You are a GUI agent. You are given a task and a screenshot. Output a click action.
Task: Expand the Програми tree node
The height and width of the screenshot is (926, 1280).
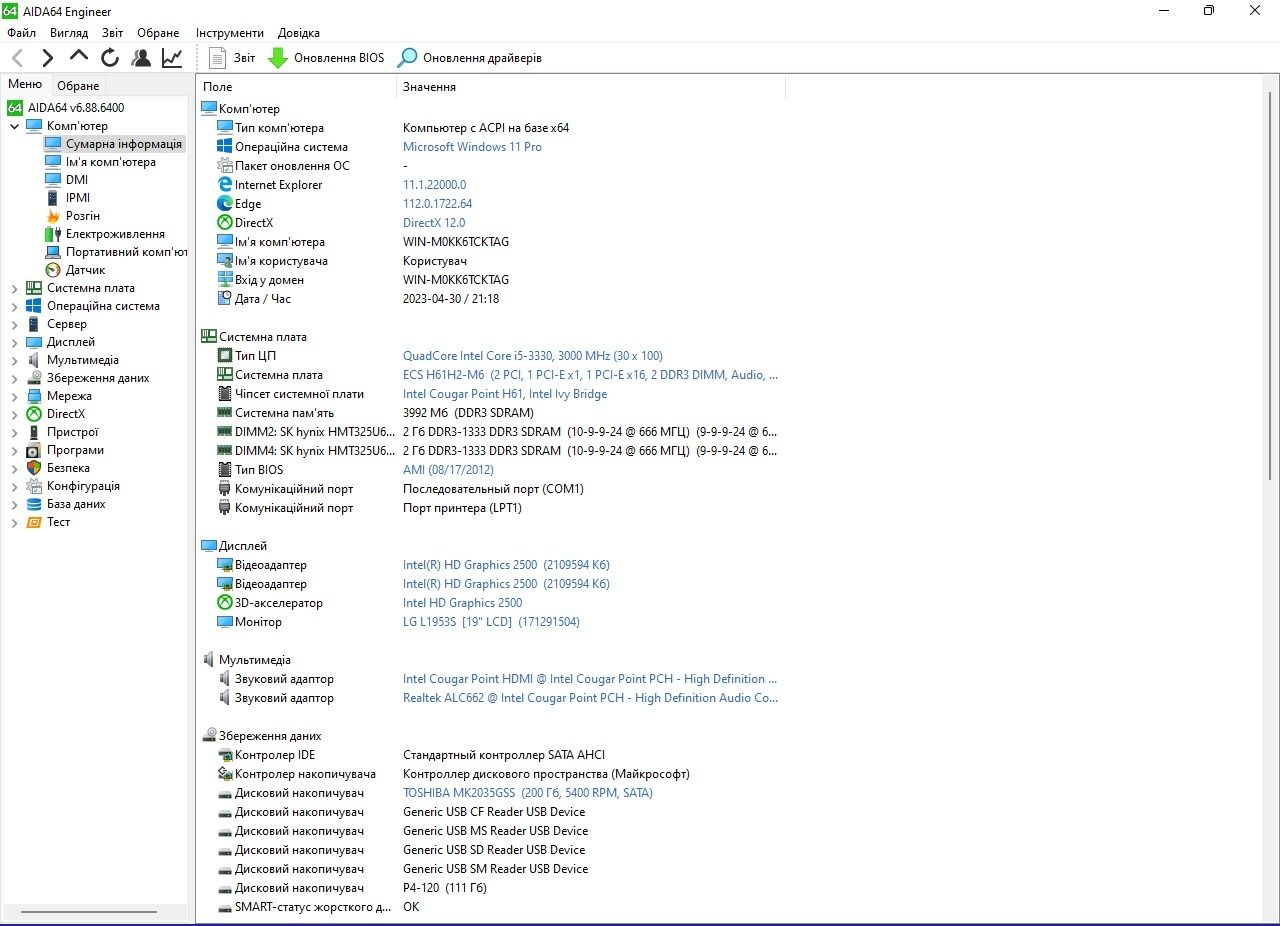pos(14,450)
